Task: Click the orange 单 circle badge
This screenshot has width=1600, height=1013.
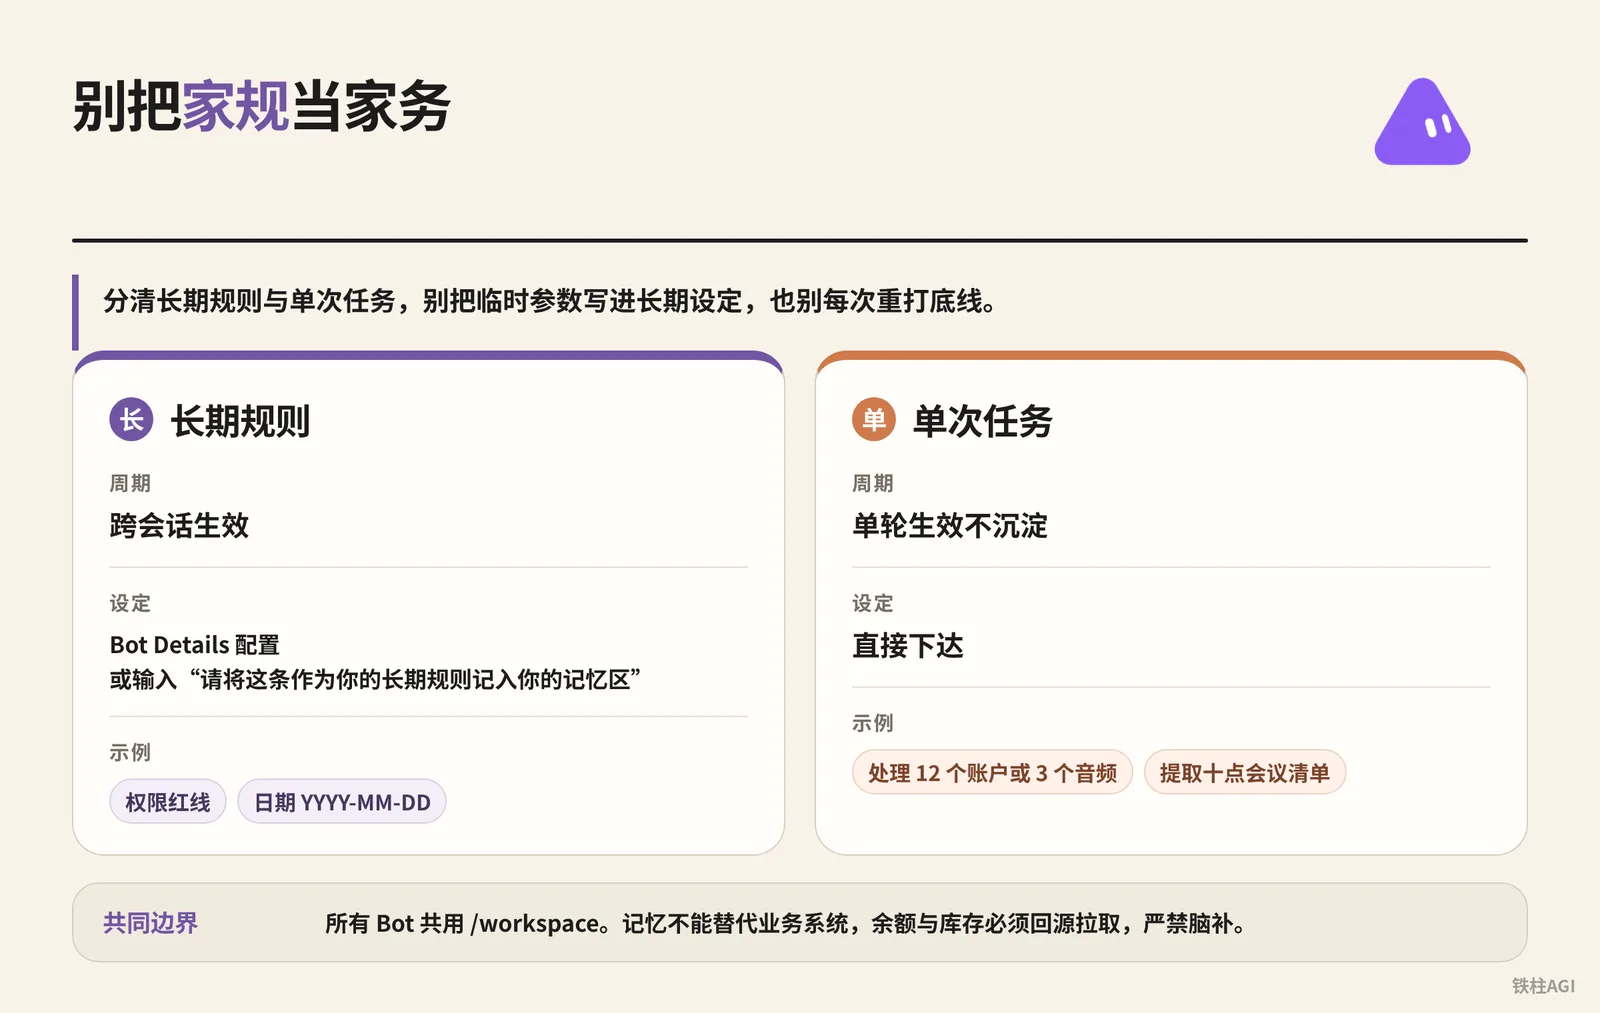Action: pos(874,420)
